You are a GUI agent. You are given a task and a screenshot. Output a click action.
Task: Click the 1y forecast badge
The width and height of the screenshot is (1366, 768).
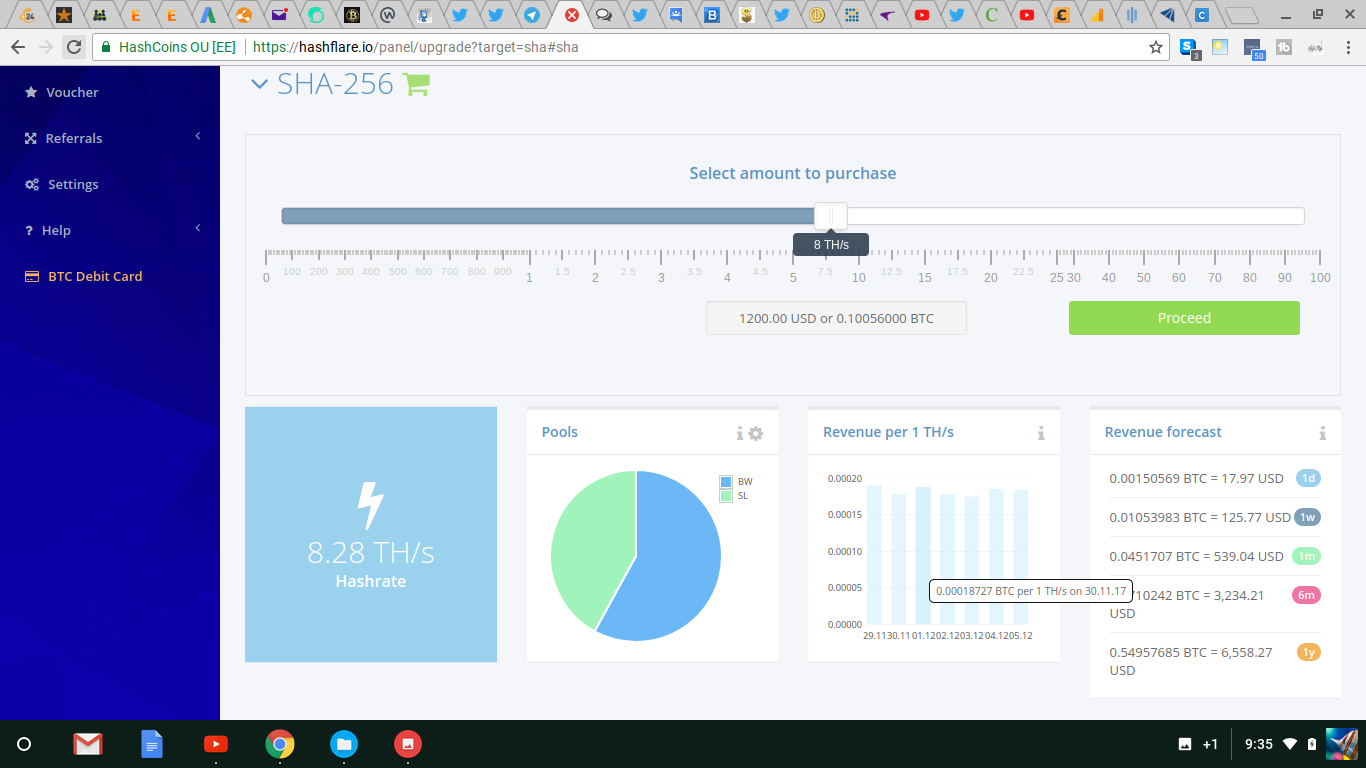[x=1309, y=652]
